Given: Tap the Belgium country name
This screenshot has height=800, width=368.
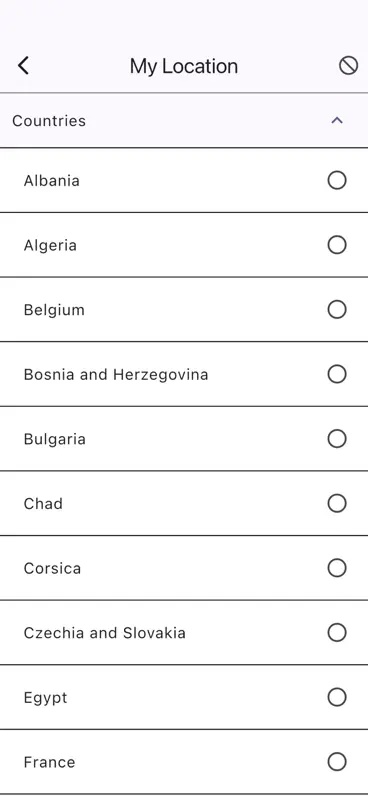Looking at the screenshot, I should [54, 310].
